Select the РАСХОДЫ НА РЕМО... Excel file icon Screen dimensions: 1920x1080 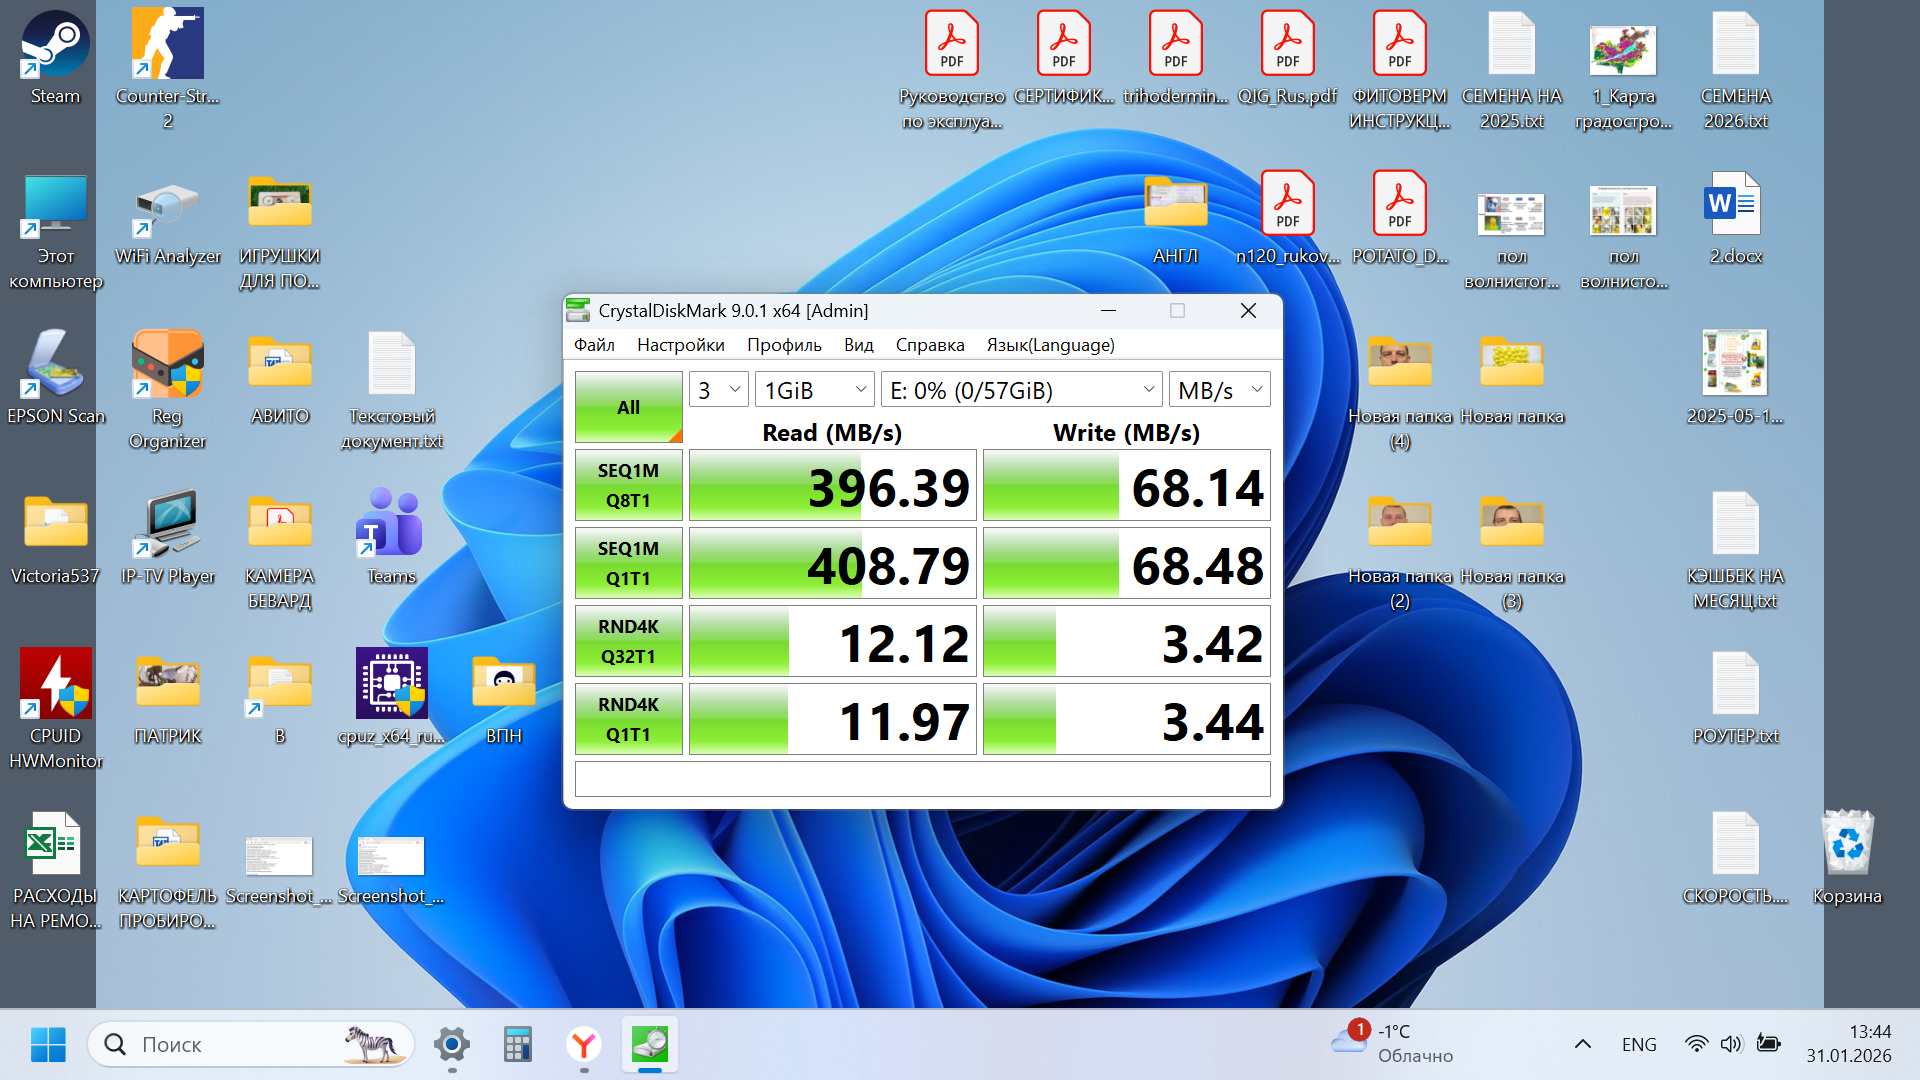[55, 870]
